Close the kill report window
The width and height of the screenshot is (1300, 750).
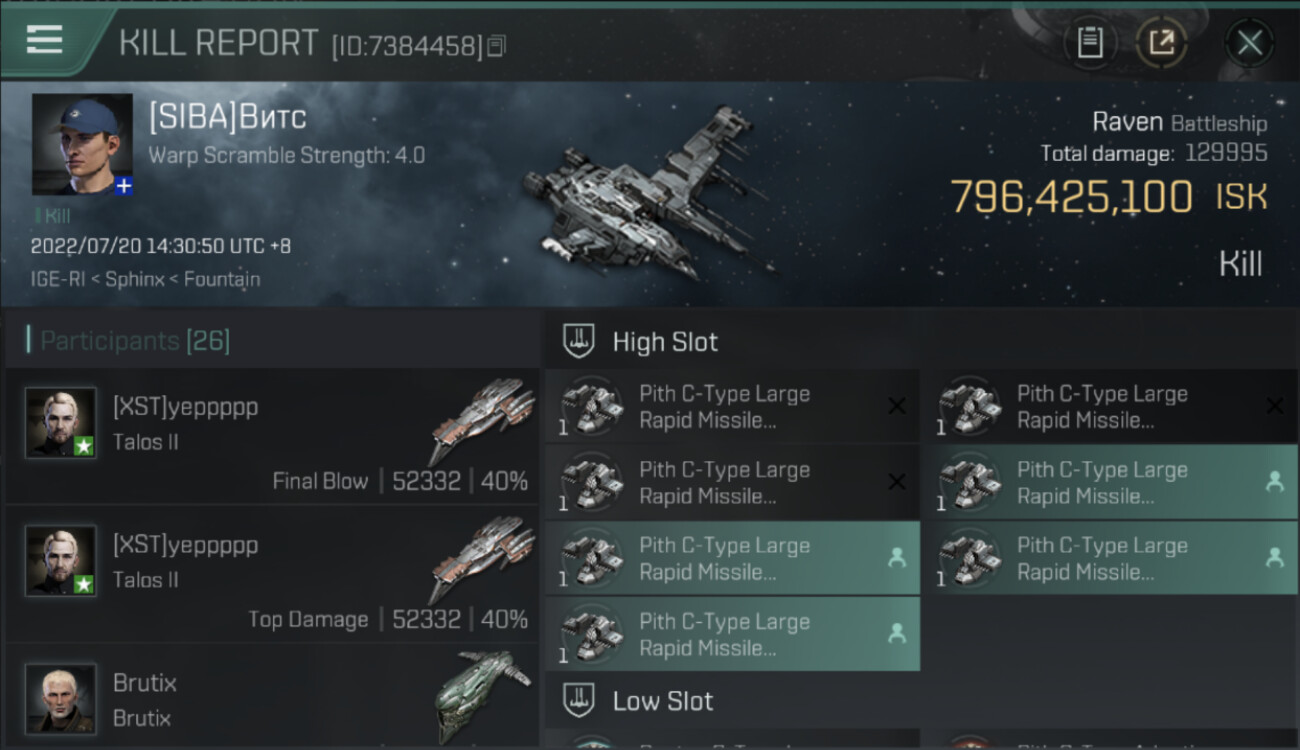tap(1249, 43)
